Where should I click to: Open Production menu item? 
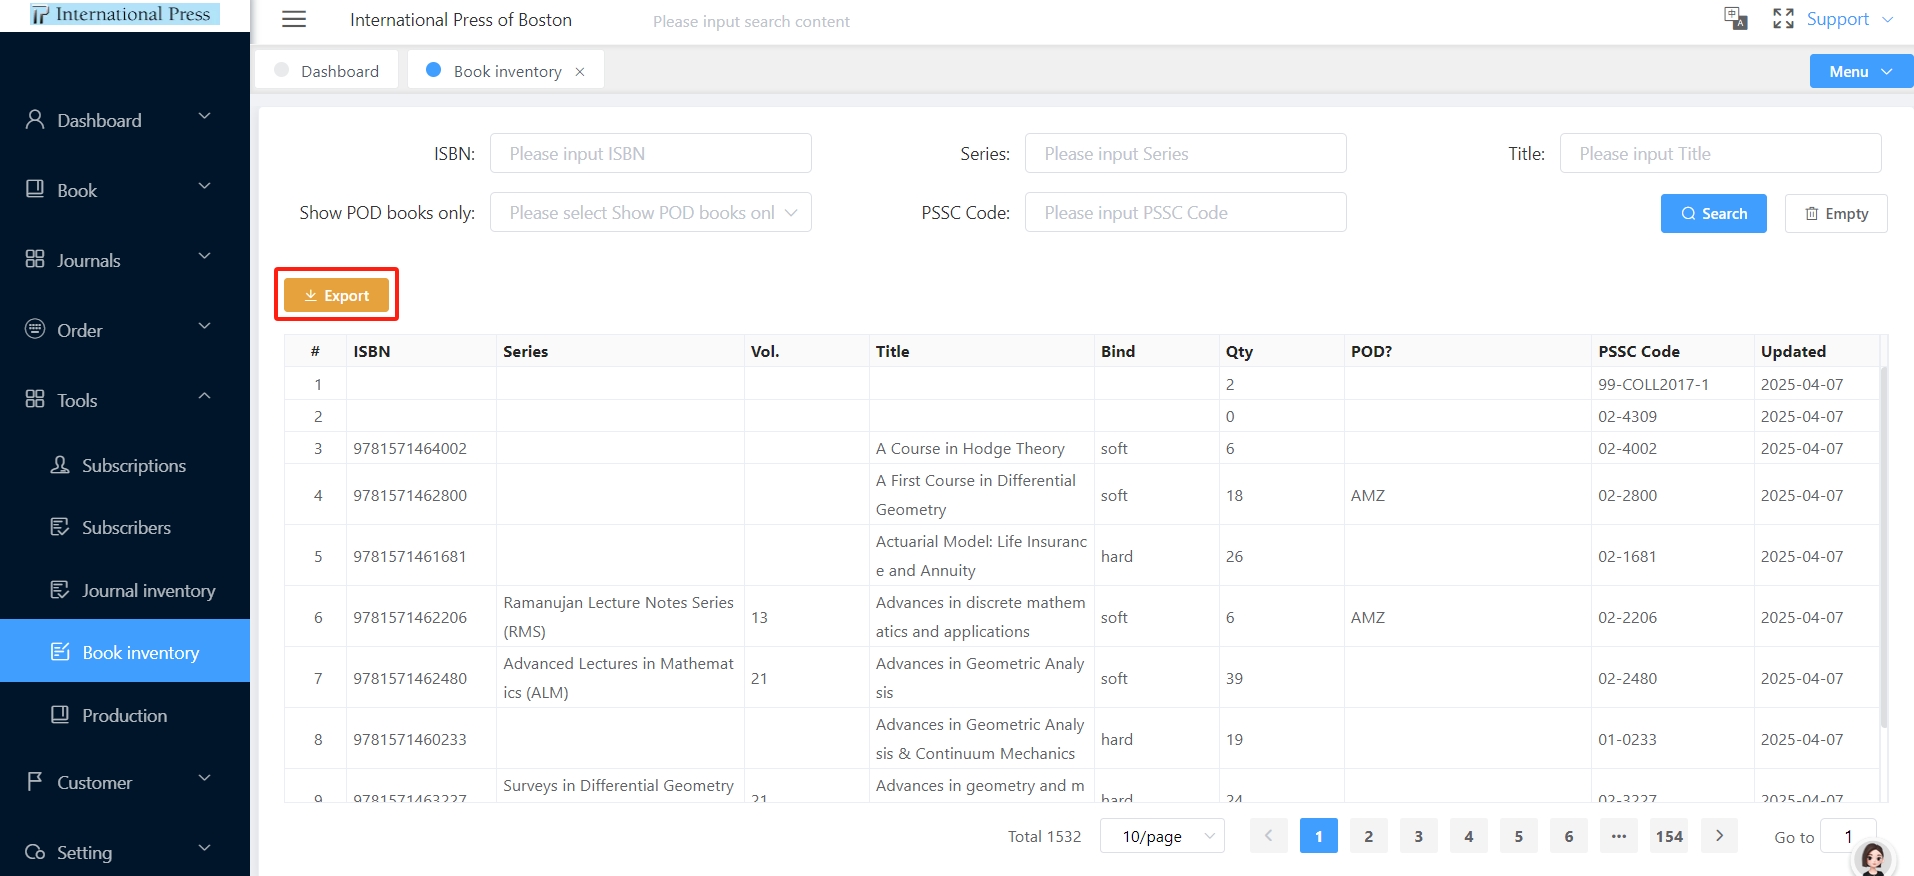[125, 716]
